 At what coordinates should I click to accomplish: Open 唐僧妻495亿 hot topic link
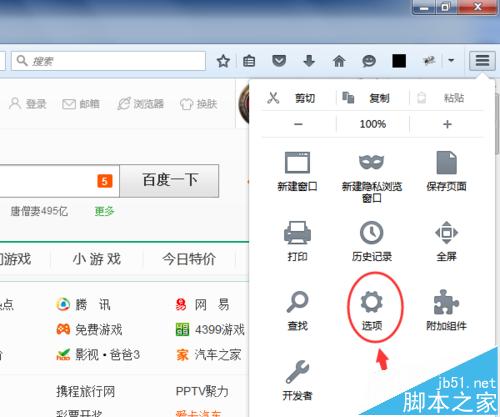(39, 211)
